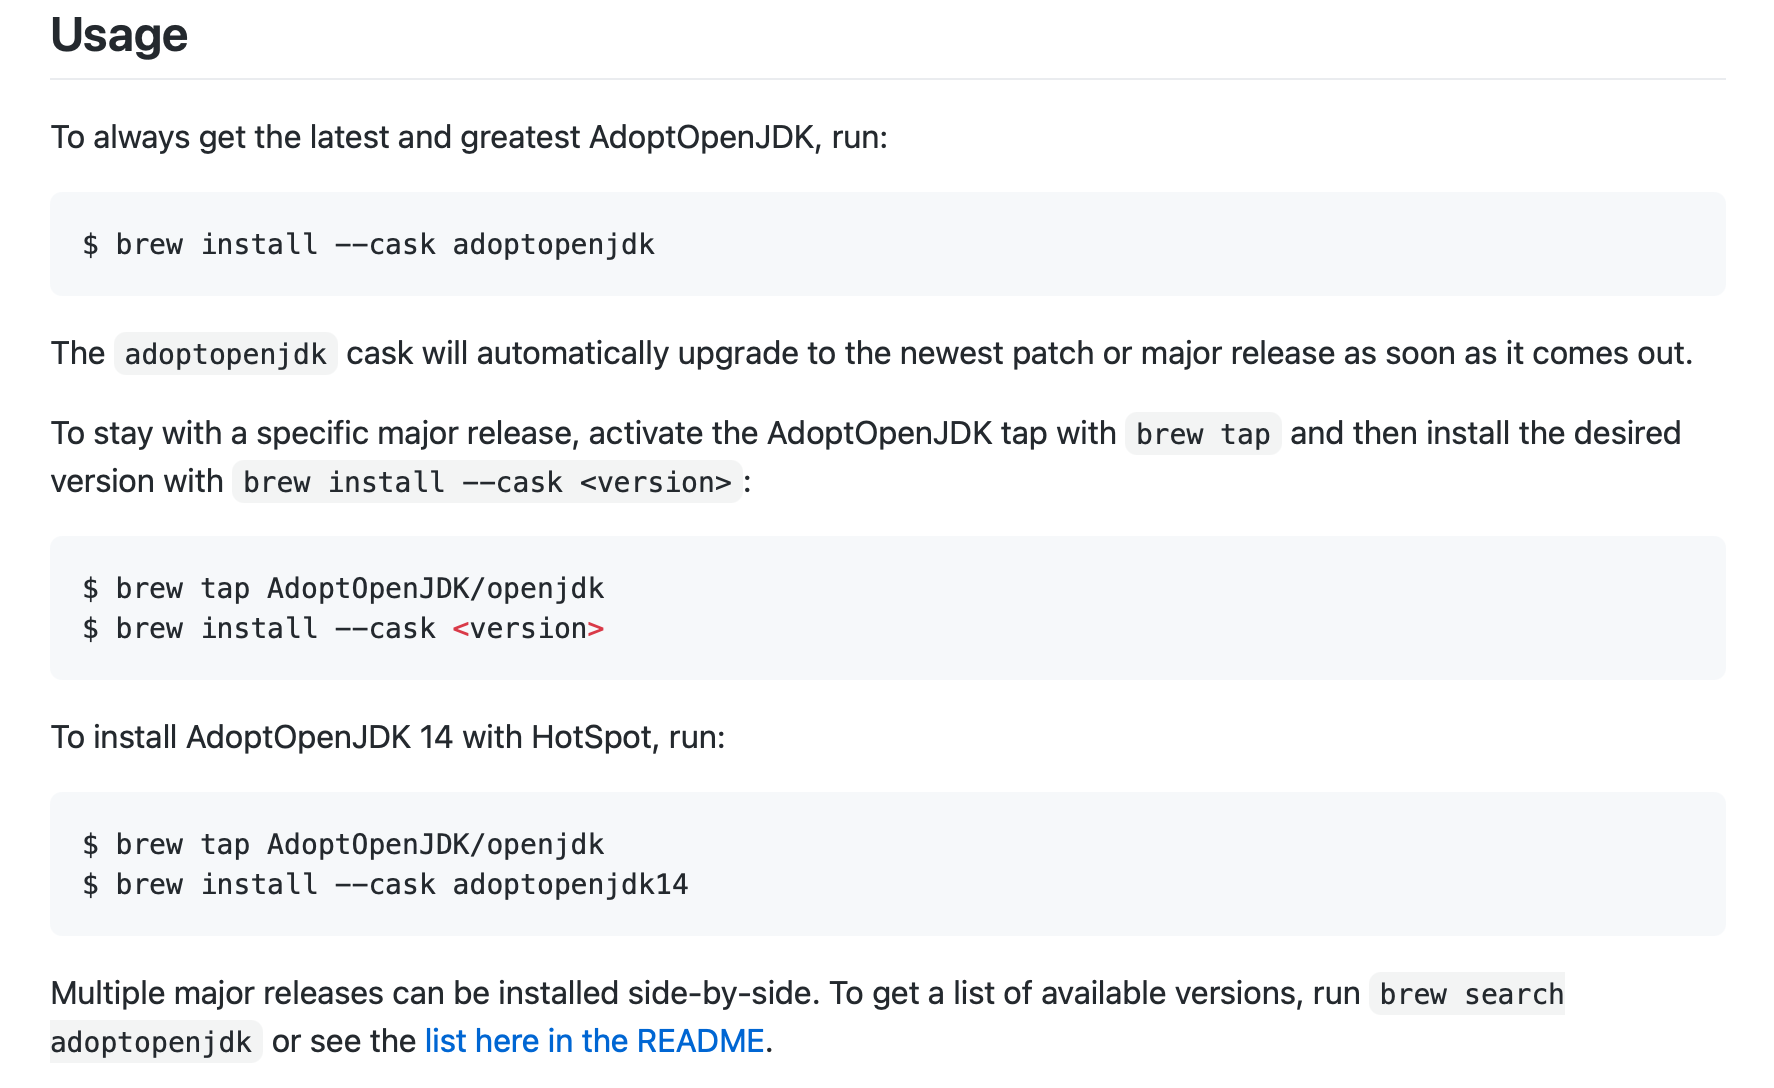
Task: Click code line 'brew install --cask adoptopenjdk14'
Action: click(386, 884)
